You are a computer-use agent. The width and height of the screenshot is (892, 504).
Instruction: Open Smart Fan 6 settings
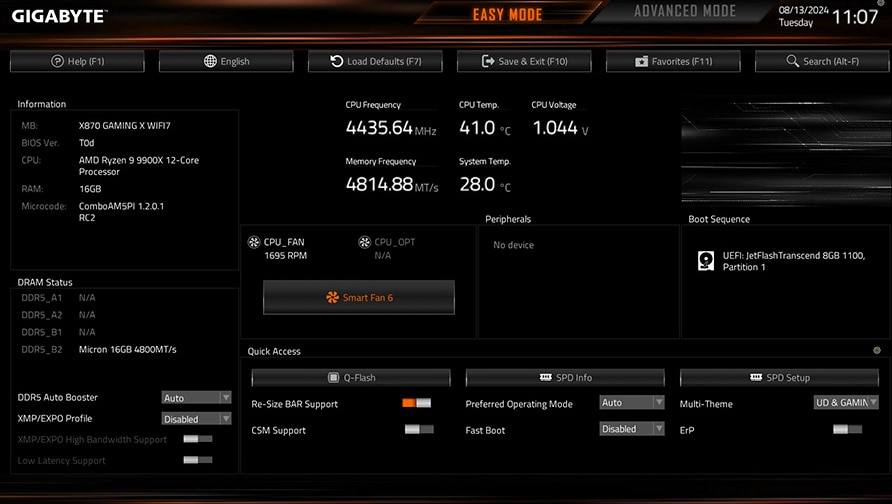359,297
